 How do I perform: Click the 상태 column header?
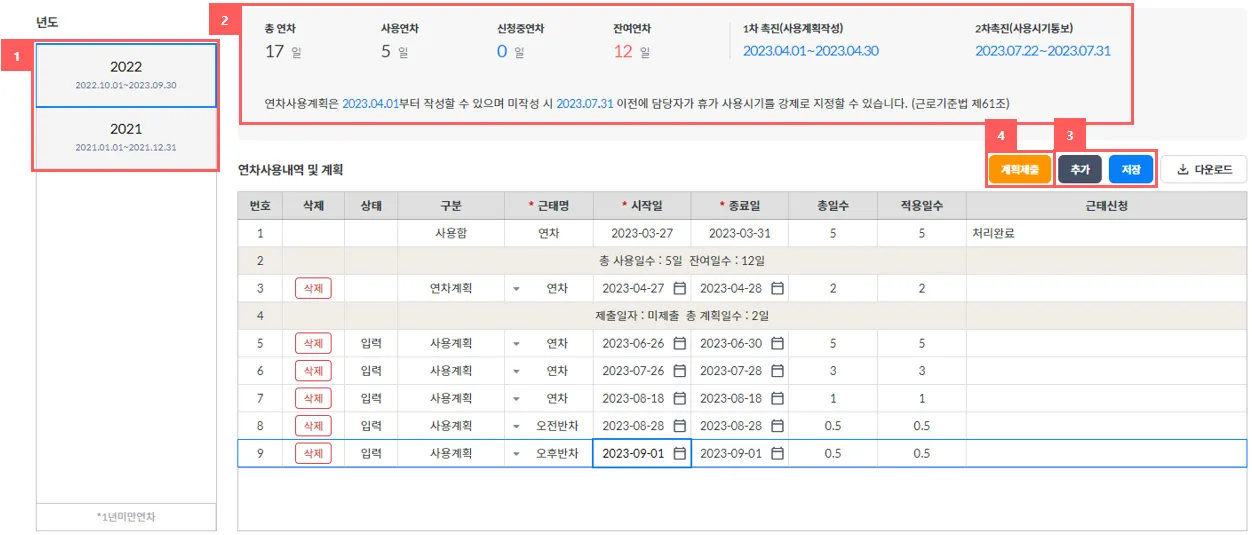[x=371, y=206]
